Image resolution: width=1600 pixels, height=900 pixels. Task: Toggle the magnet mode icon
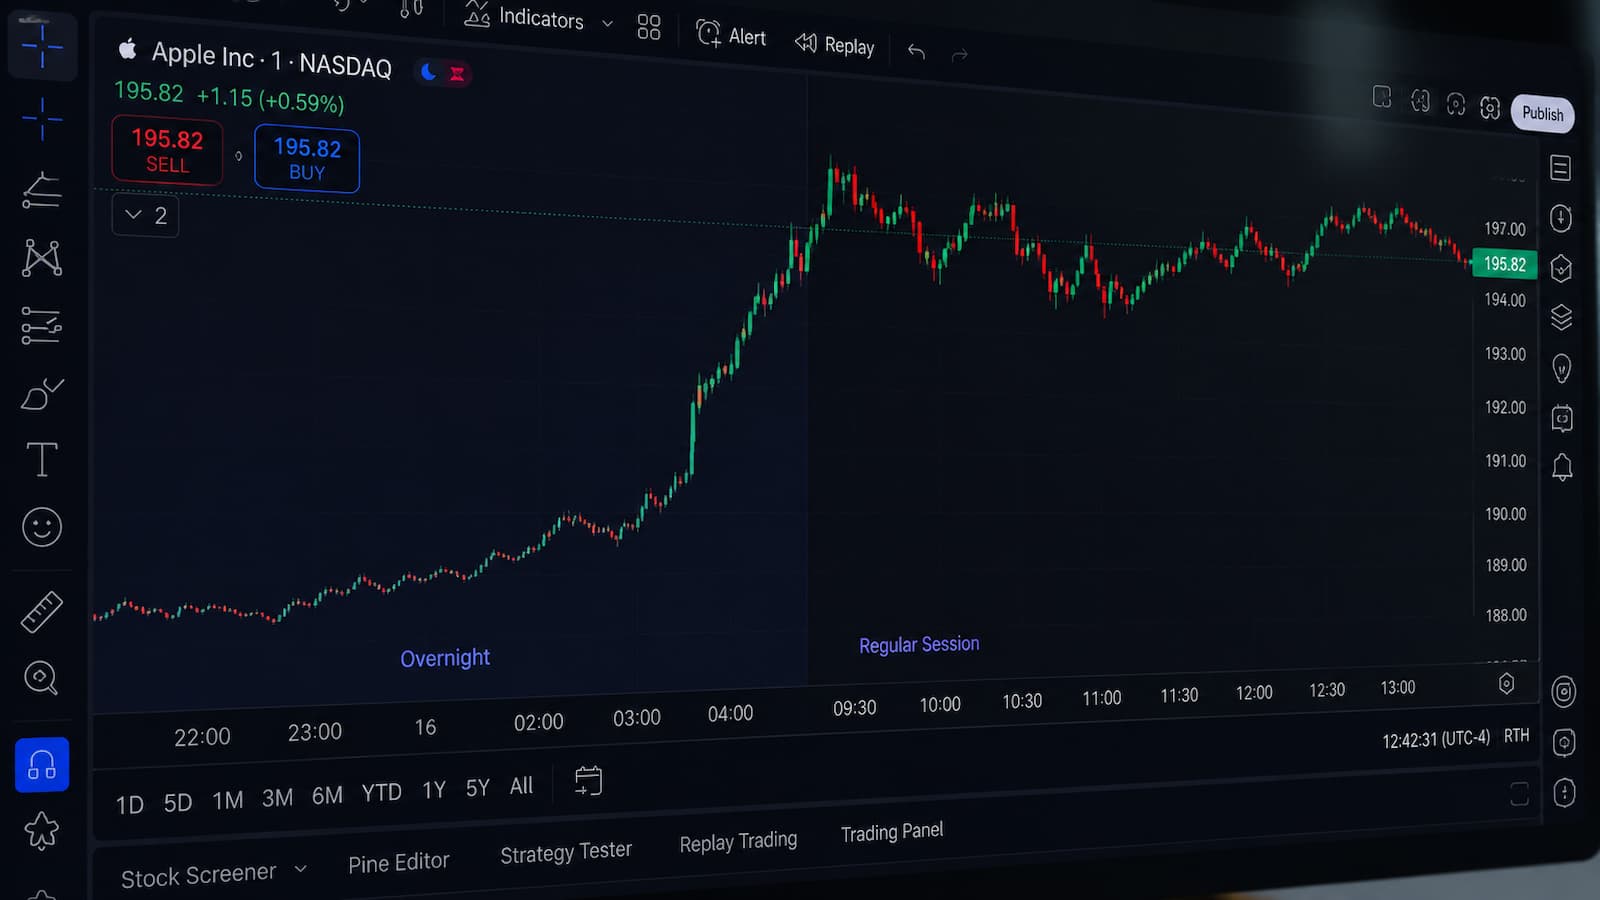point(42,765)
